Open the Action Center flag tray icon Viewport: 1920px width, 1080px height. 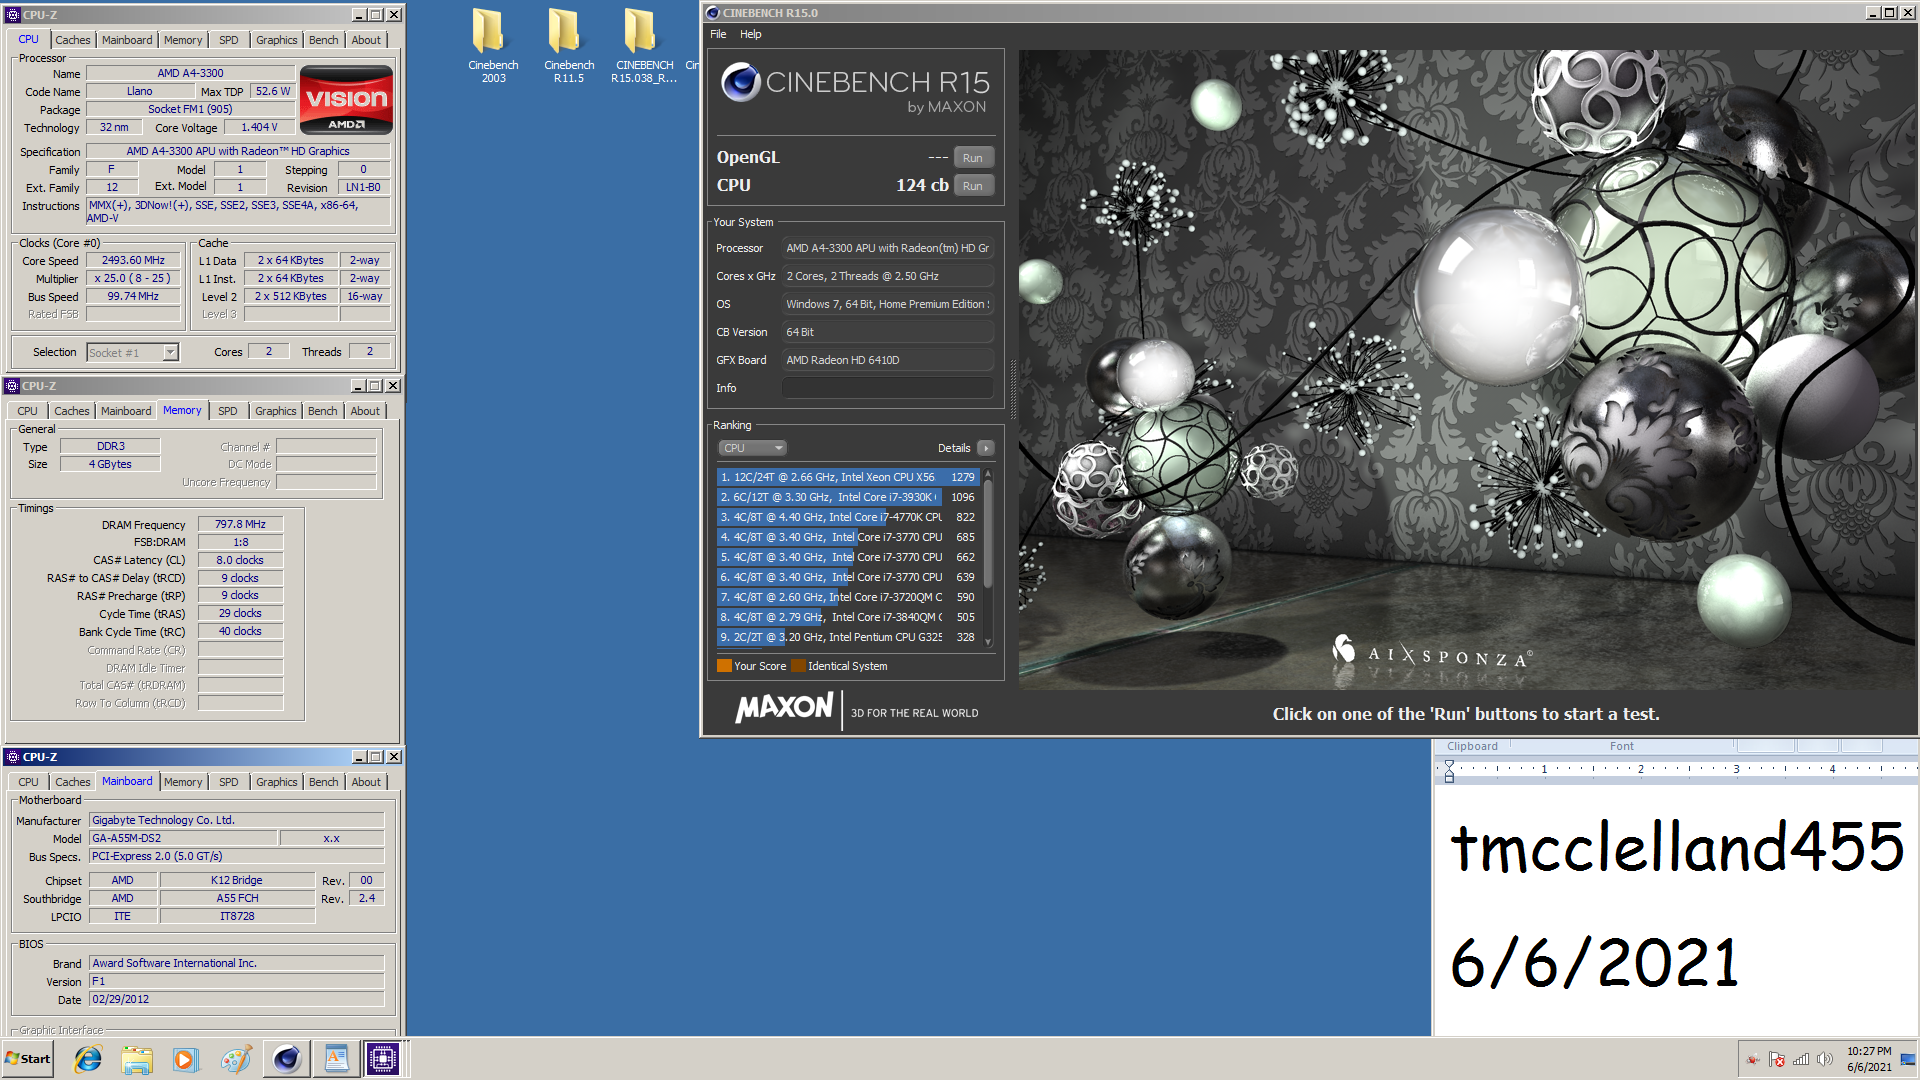(x=1777, y=1059)
